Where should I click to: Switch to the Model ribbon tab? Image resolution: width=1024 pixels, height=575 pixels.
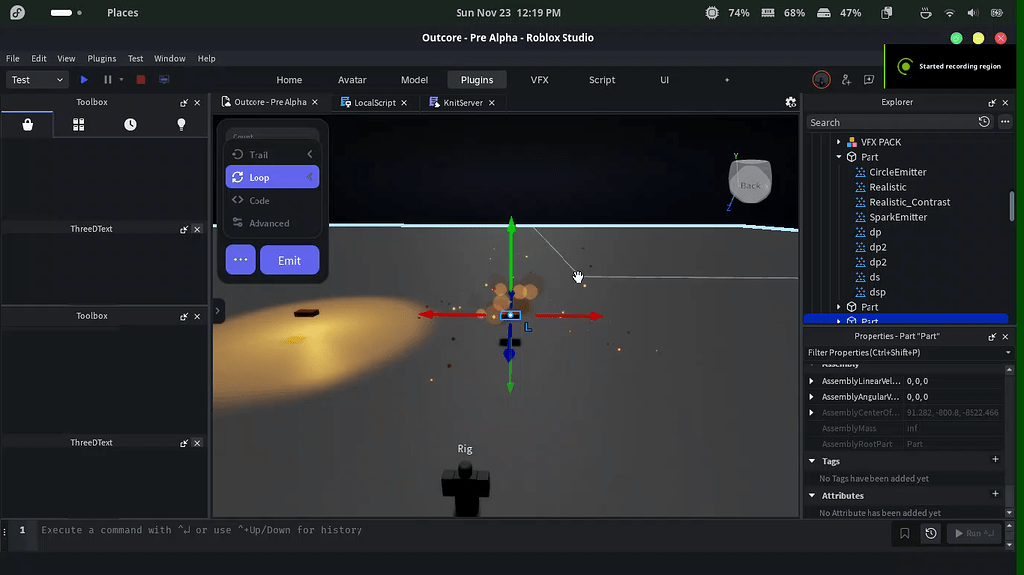click(414, 80)
